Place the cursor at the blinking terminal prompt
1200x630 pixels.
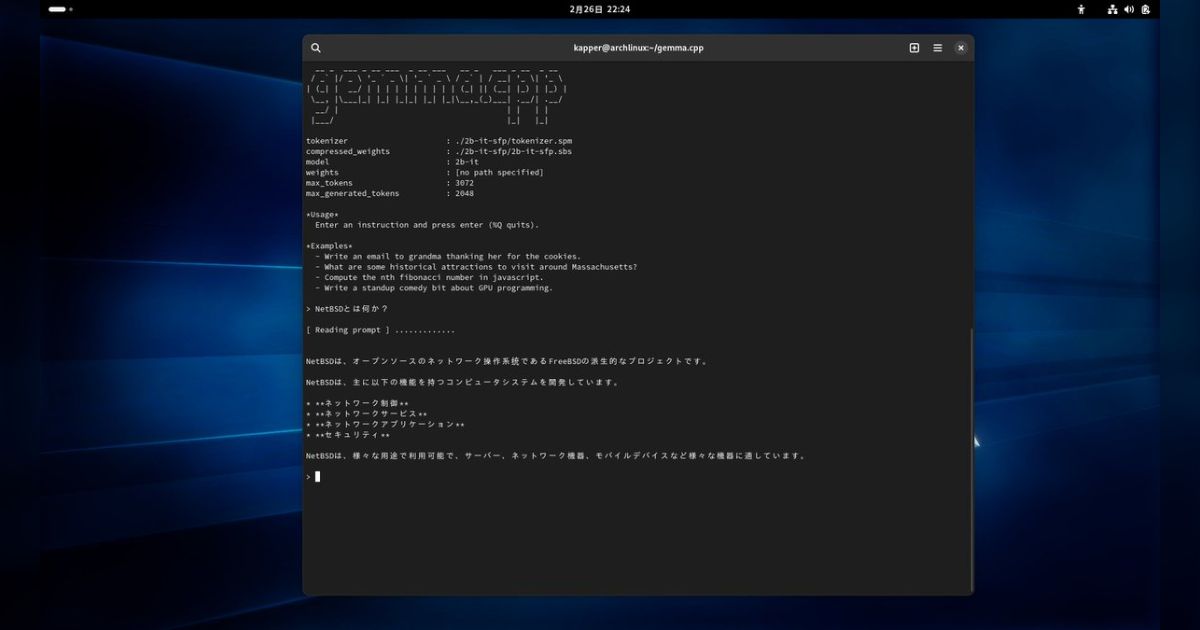tap(316, 477)
